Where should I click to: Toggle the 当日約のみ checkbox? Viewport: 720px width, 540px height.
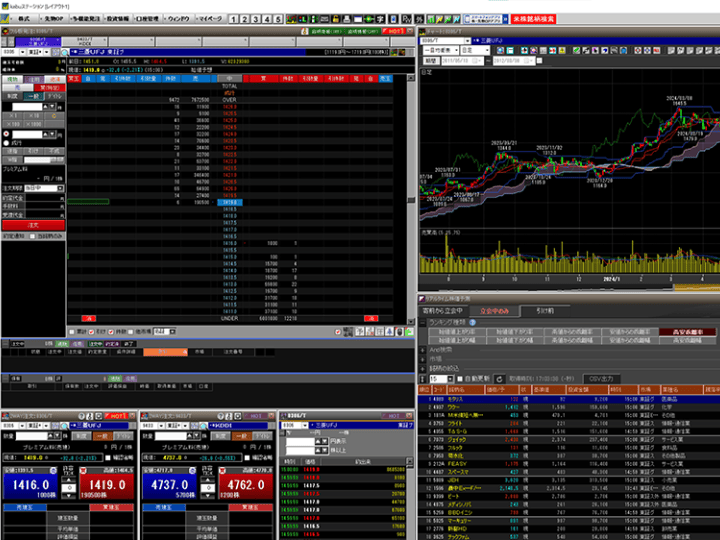tap(33, 236)
